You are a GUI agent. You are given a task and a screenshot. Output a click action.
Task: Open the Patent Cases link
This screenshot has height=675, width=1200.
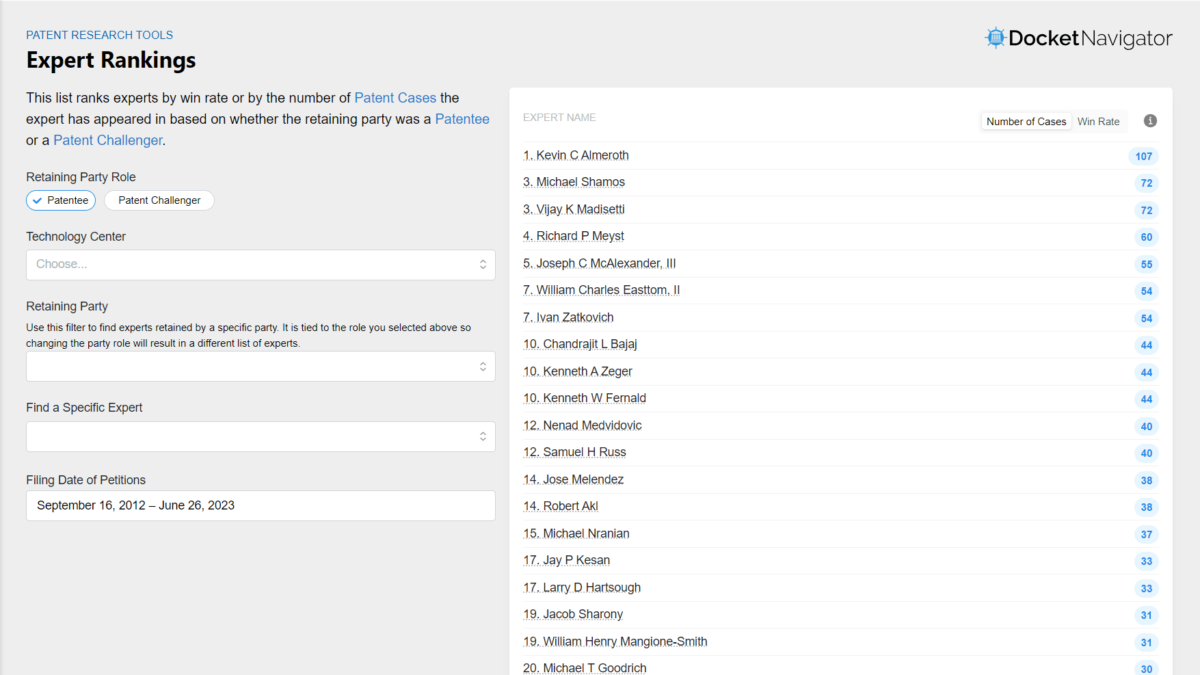(395, 98)
